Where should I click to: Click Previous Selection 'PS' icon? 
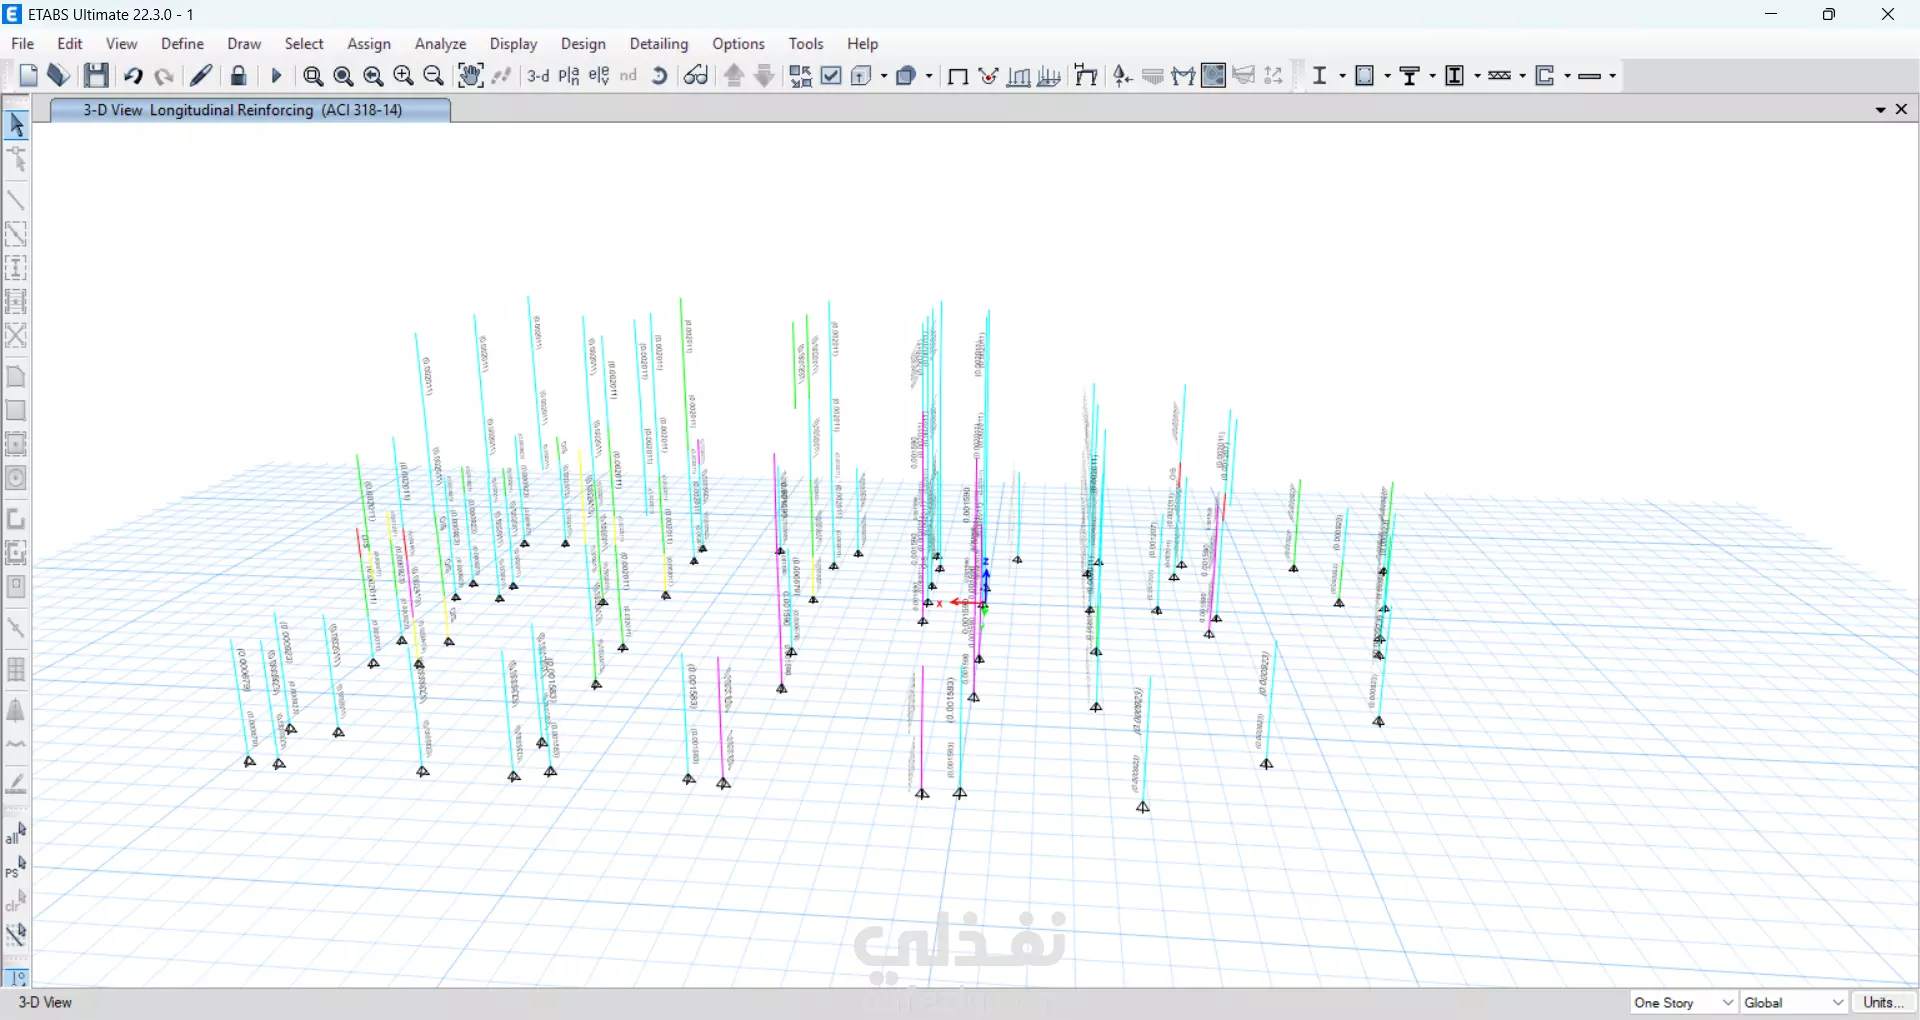(16, 867)
